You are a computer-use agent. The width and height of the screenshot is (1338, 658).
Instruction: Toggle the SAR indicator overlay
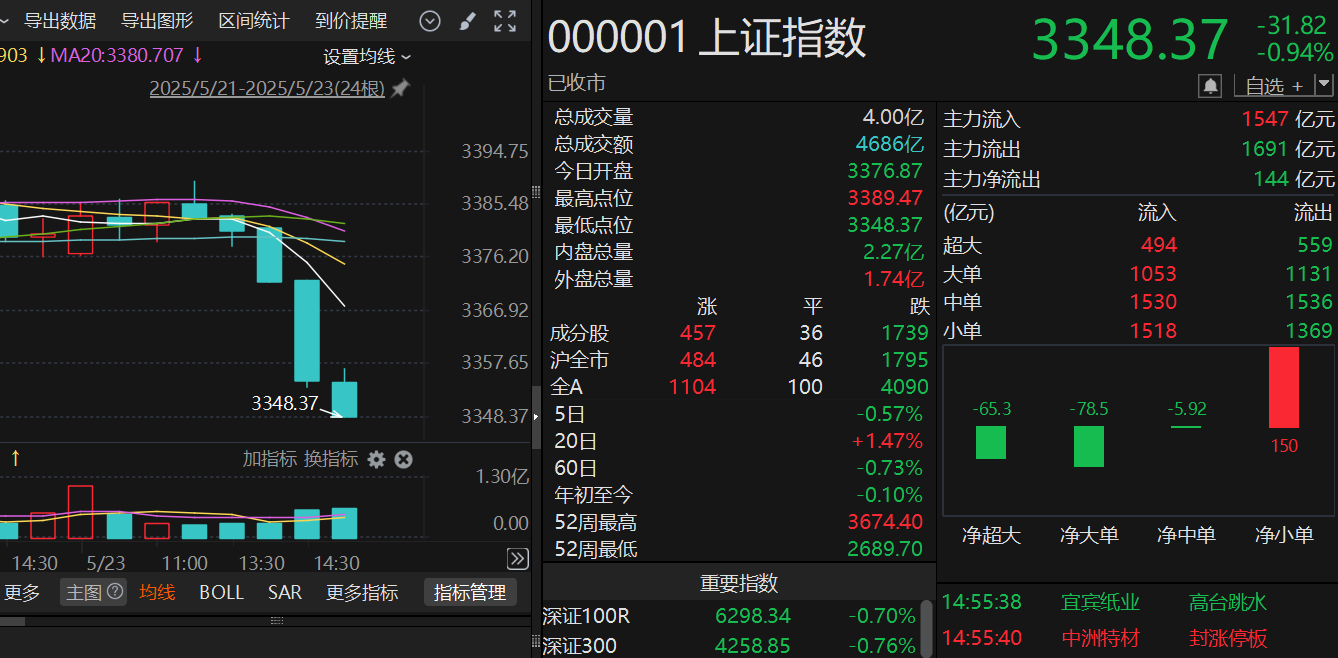(x=284, y=592)
